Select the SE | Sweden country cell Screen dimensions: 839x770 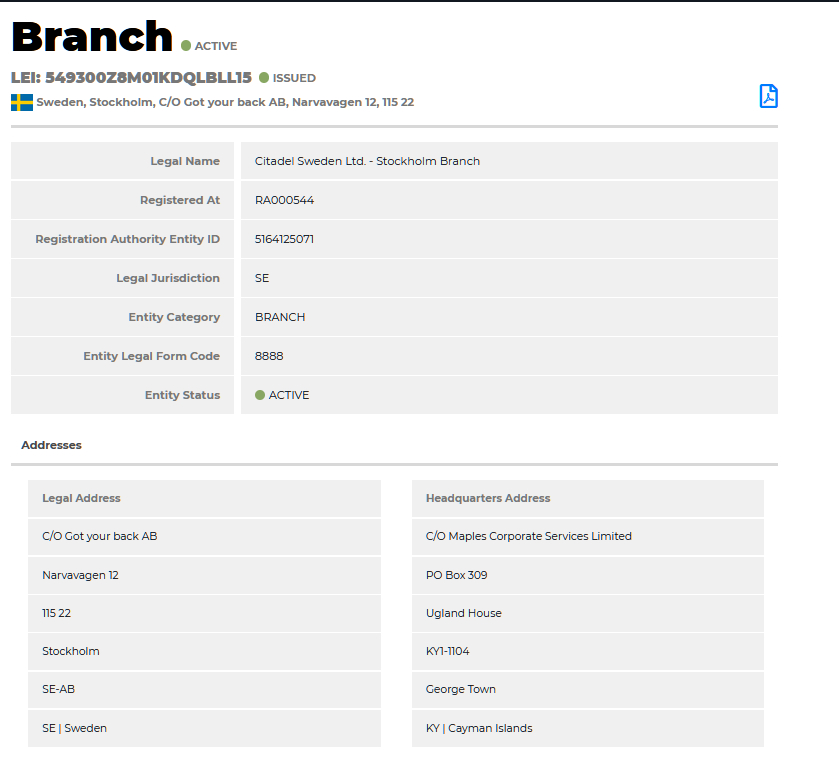(x=204, y=728)
